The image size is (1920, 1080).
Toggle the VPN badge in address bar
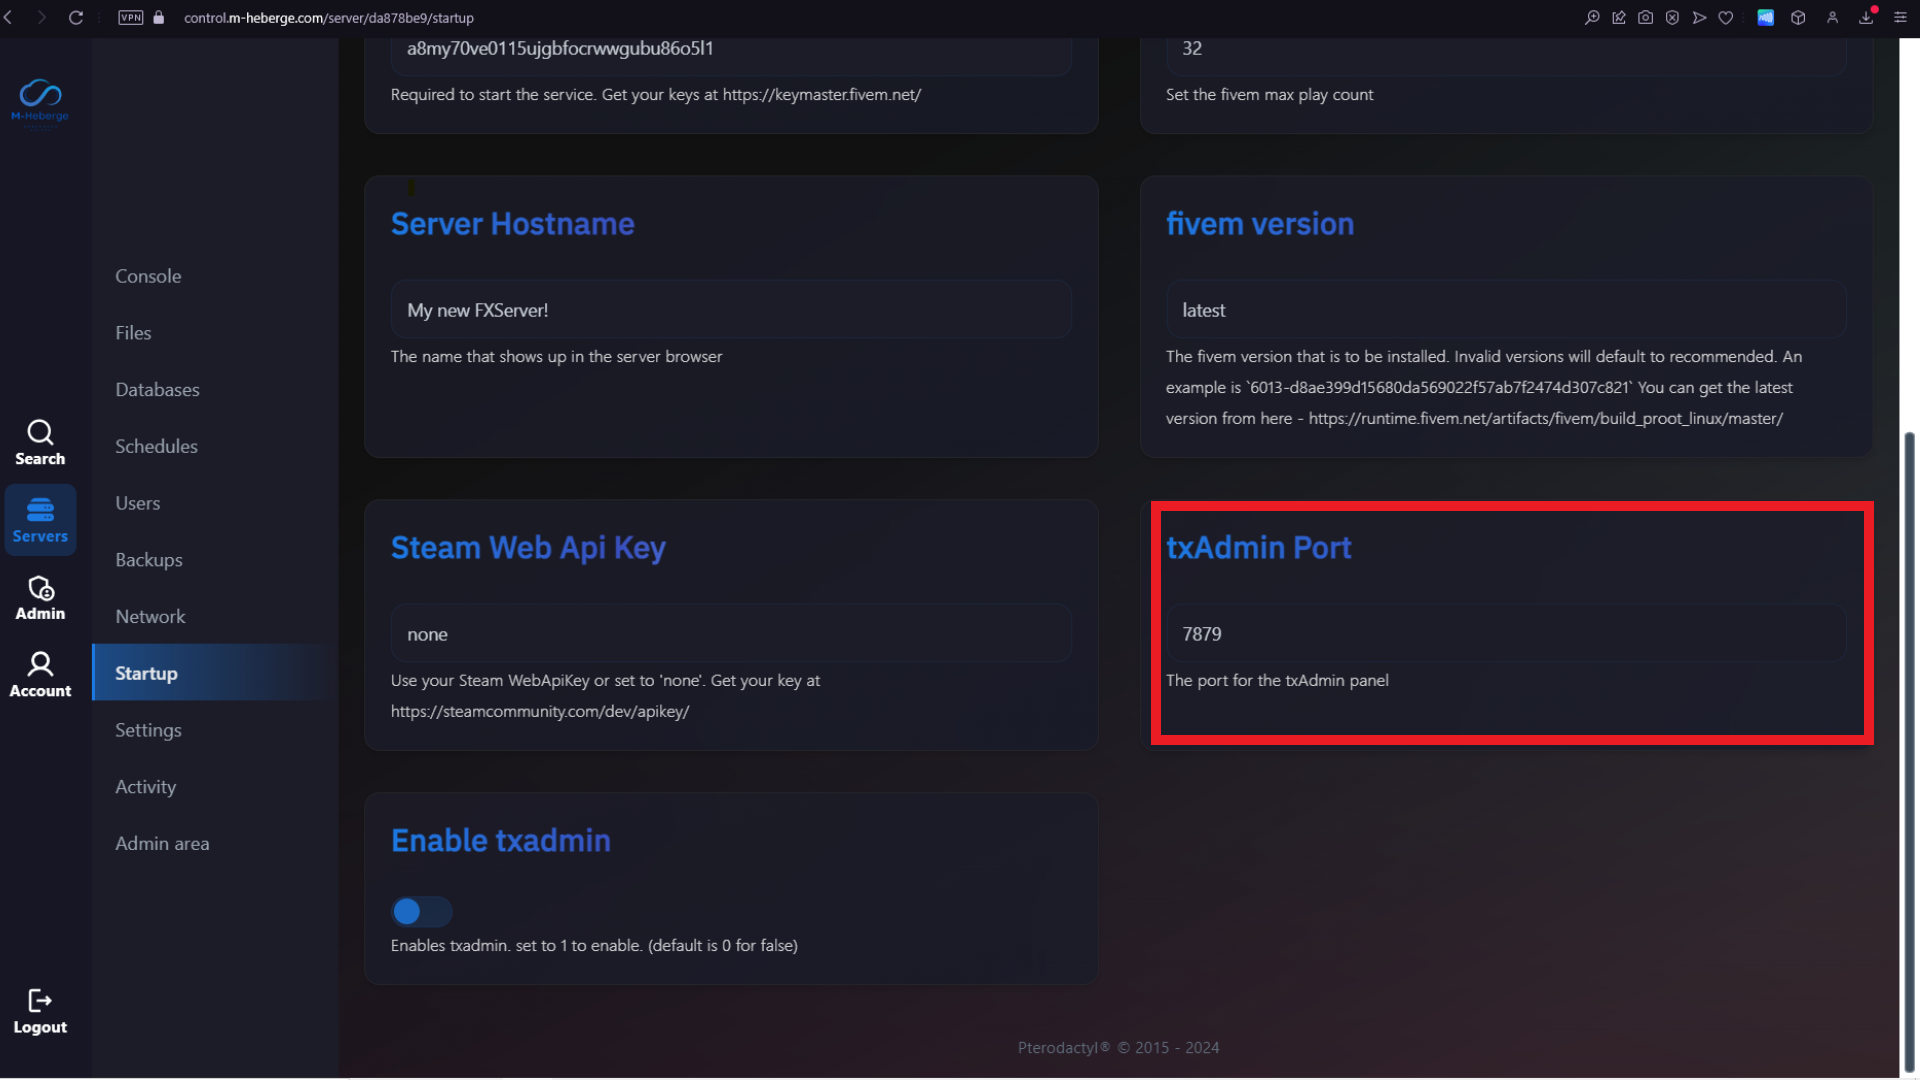click(x=131, y=18)
